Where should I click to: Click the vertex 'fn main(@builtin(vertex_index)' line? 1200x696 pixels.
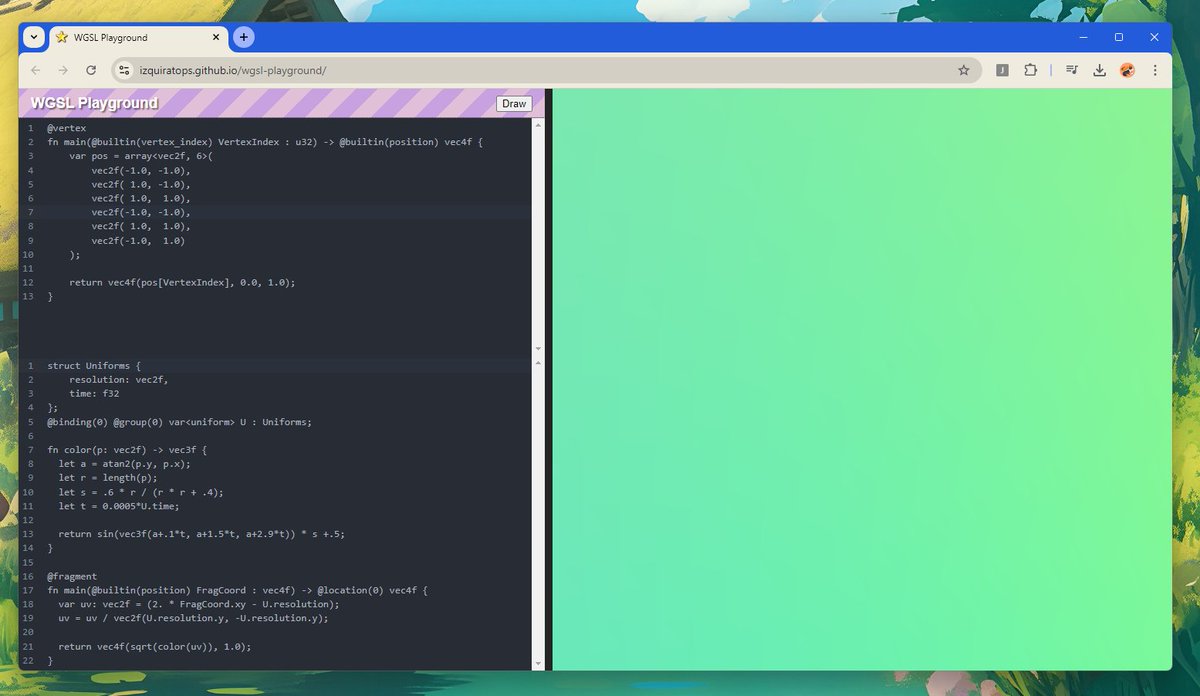(x=265, y=142)
